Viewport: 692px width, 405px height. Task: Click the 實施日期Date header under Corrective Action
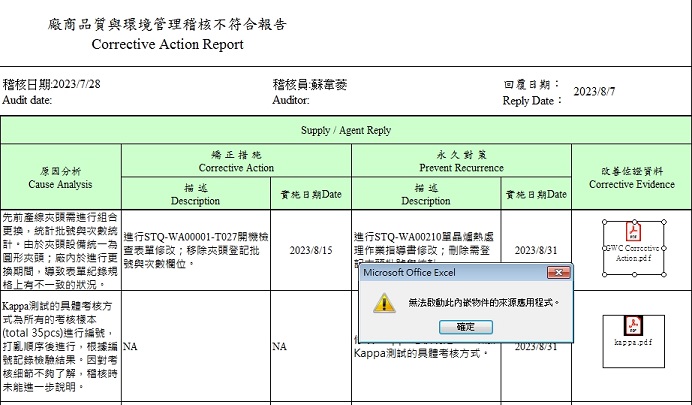[x=311, y=194]
